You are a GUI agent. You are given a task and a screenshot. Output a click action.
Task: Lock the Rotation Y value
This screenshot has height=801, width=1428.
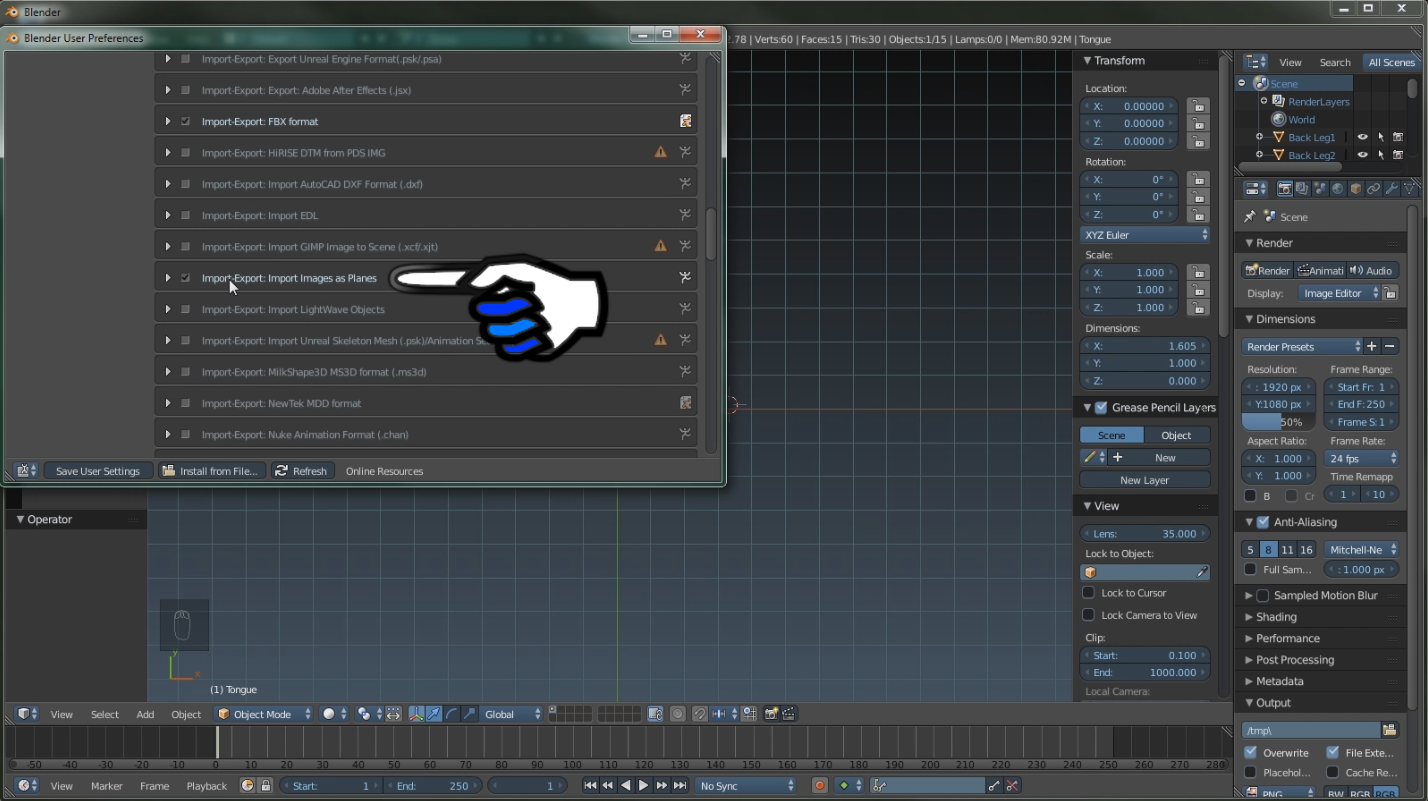point(1197,197)
